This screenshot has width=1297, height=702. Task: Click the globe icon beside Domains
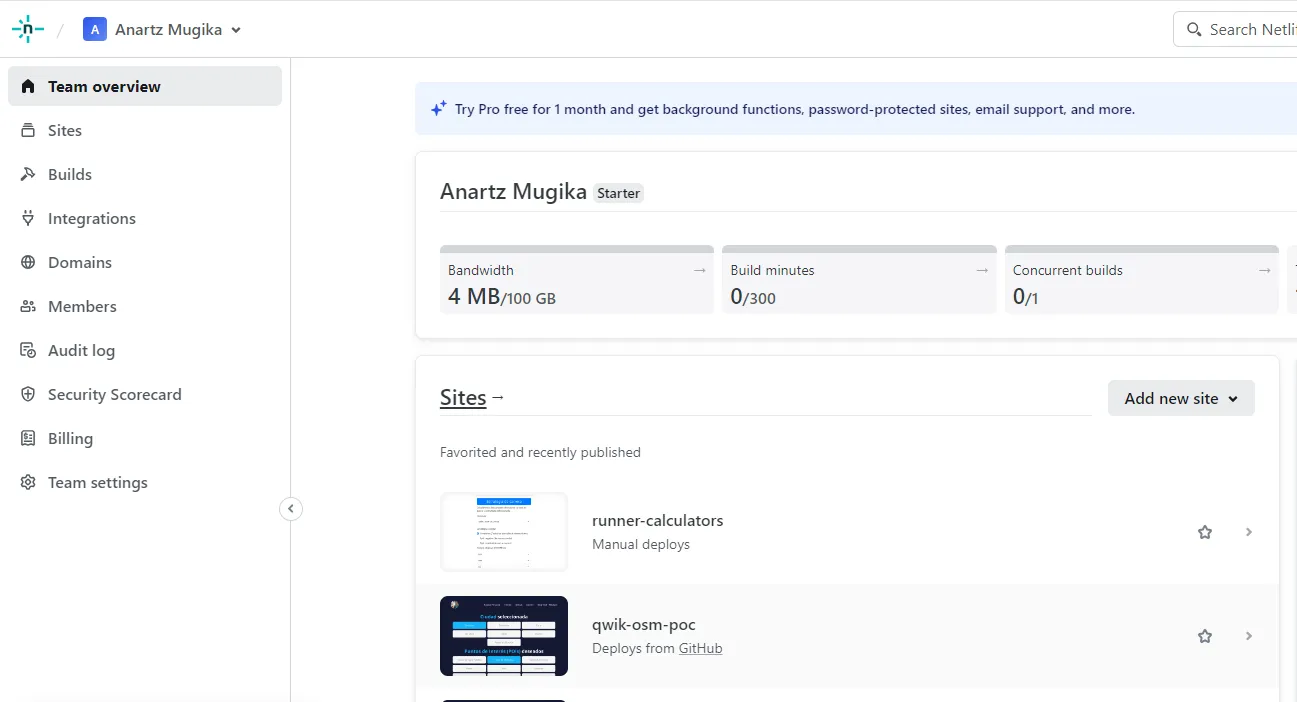28,262
